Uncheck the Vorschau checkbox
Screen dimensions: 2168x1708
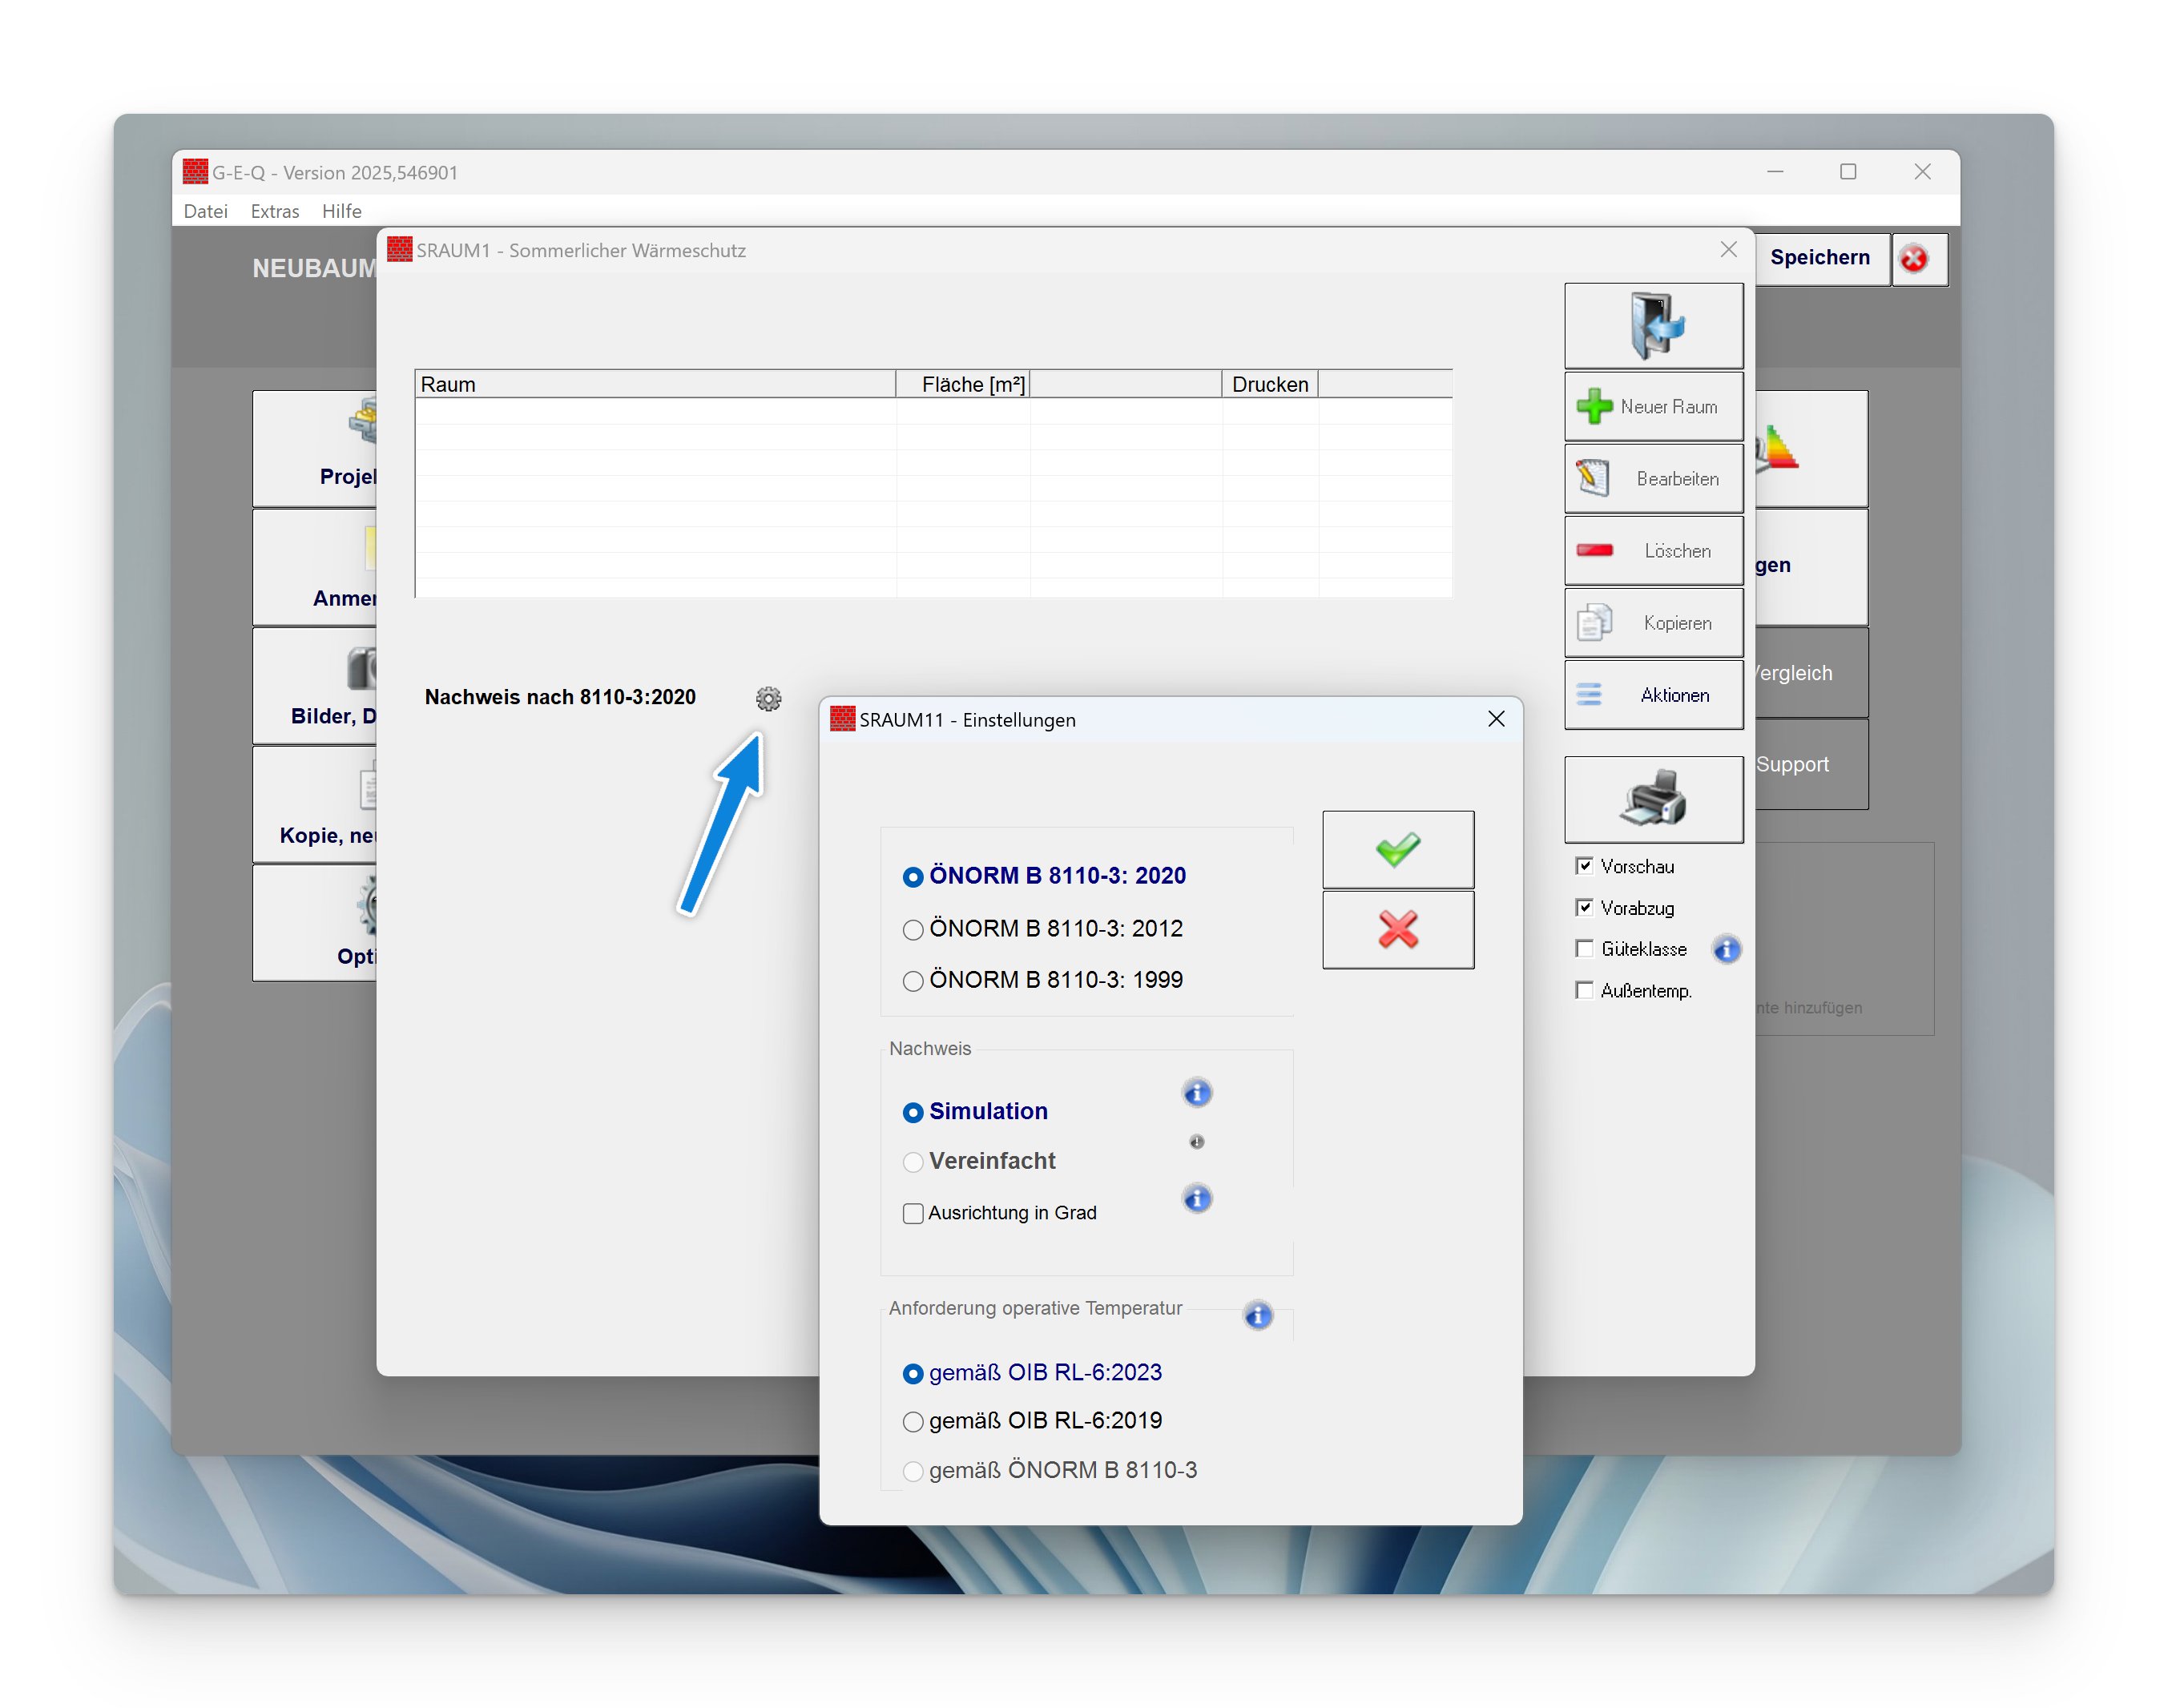point(1583,866)
